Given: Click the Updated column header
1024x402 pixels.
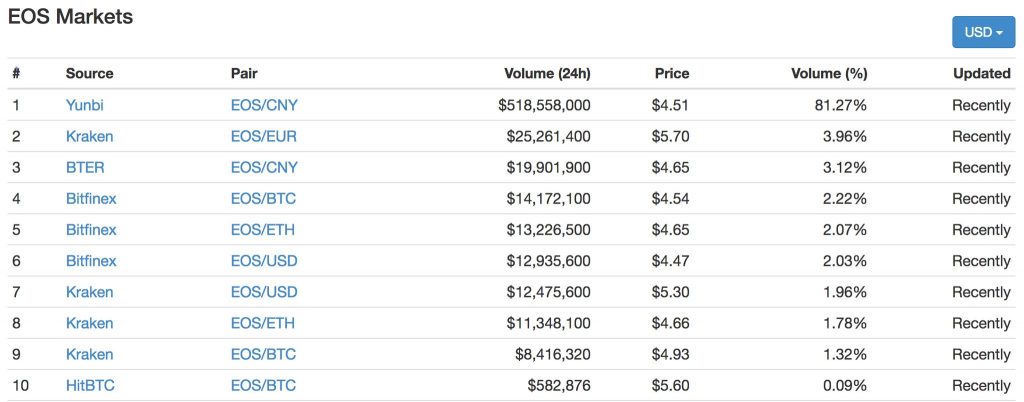Looking at the screenshot, I should [981, 73].
